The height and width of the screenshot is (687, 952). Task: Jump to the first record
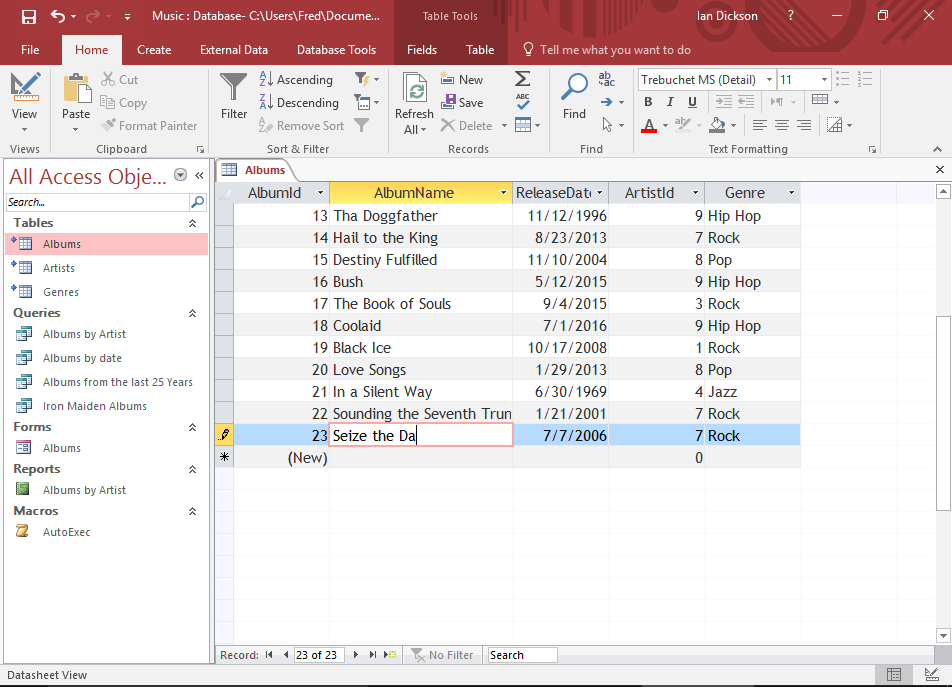270,655
